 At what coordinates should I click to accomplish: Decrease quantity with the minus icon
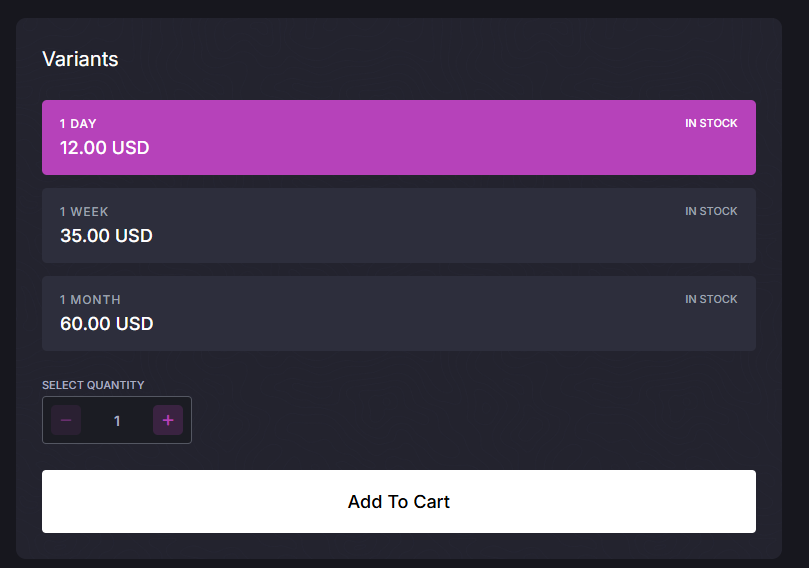(x=66, y=421)
